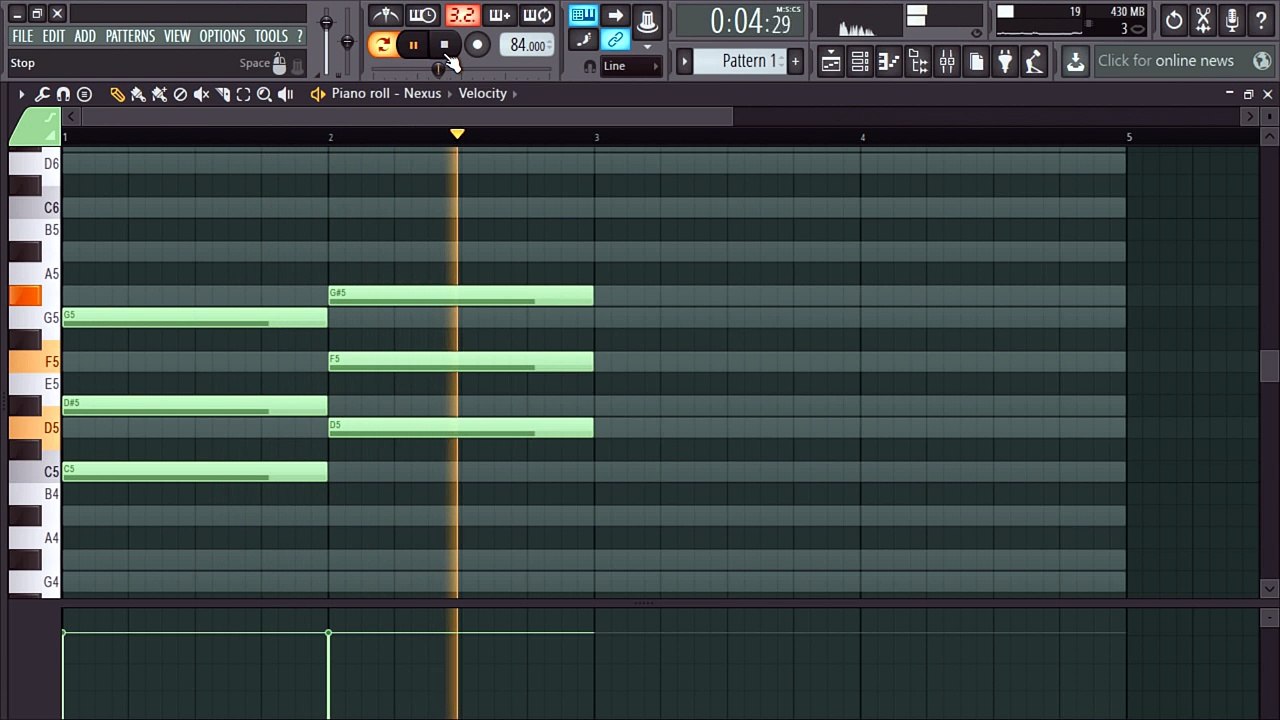Viewport: 1280px width, 720px height.
Task: Click the record button
Action: (477, 45)
